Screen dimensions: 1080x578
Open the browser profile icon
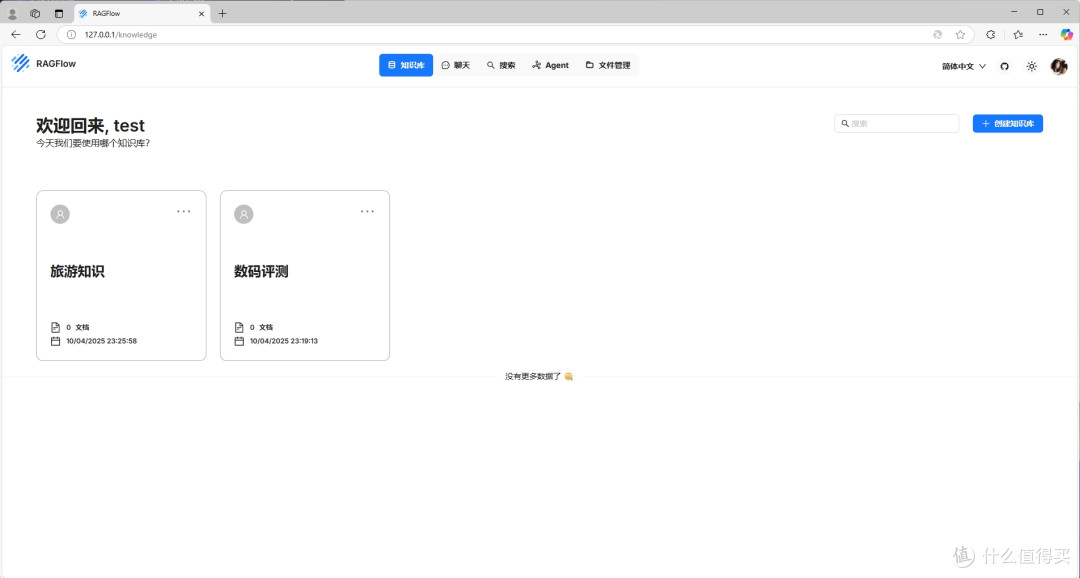[x=12, y=14]
